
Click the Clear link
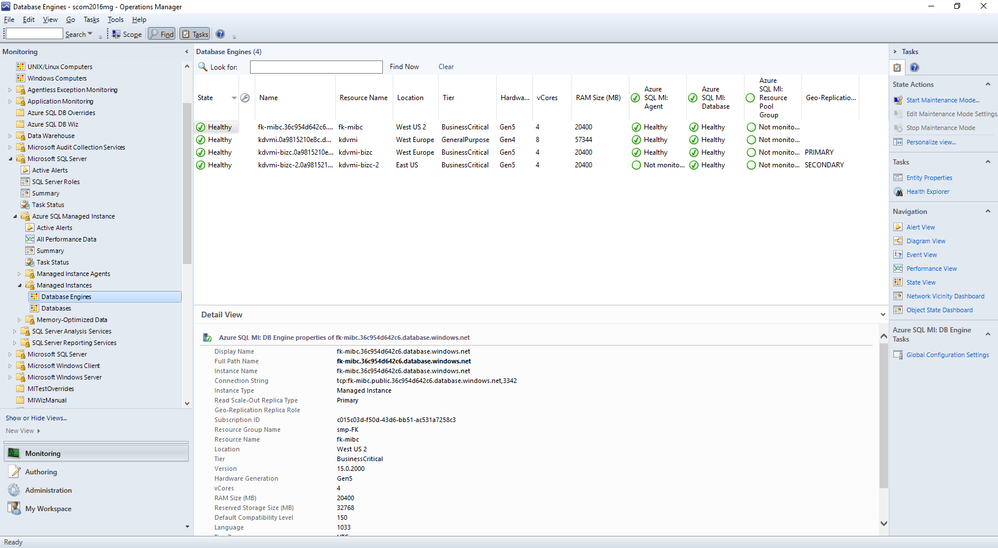click(x=446, y=66)
